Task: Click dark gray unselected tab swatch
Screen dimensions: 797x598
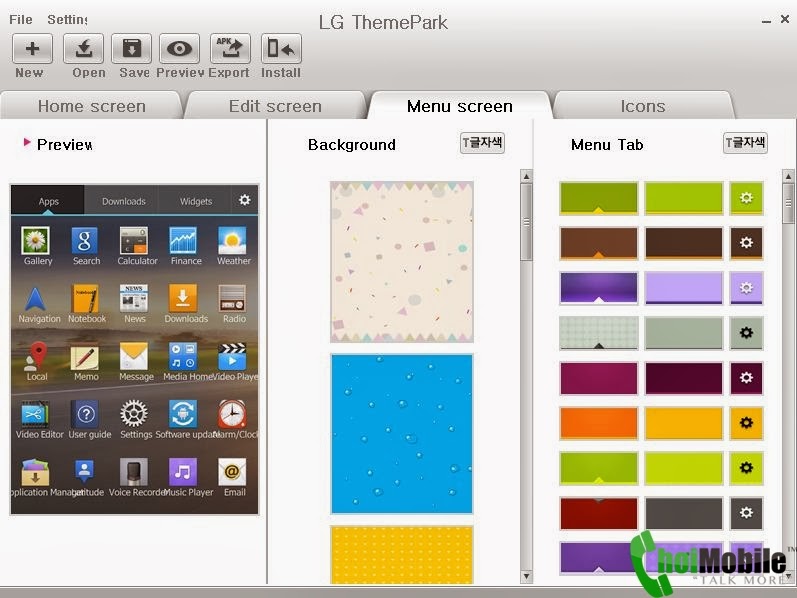Action: point(684,513)
